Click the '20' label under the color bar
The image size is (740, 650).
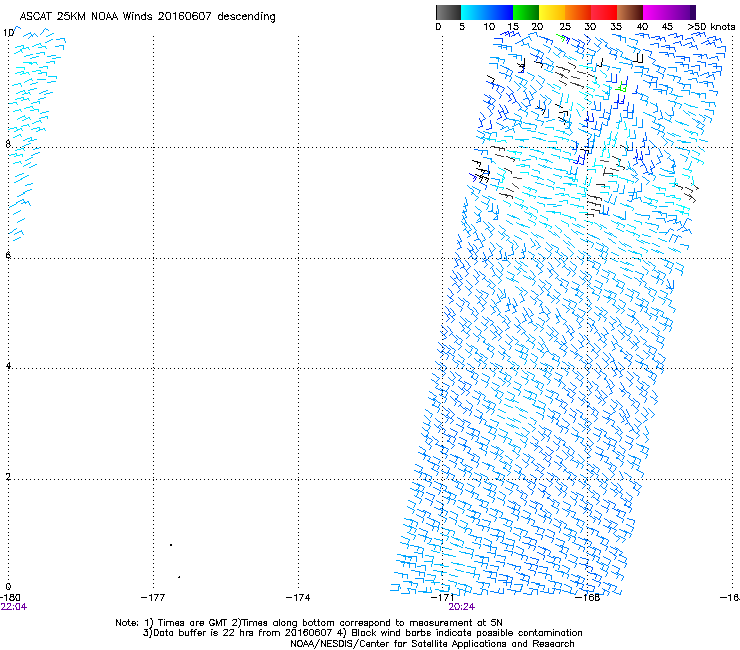(537, 27)
